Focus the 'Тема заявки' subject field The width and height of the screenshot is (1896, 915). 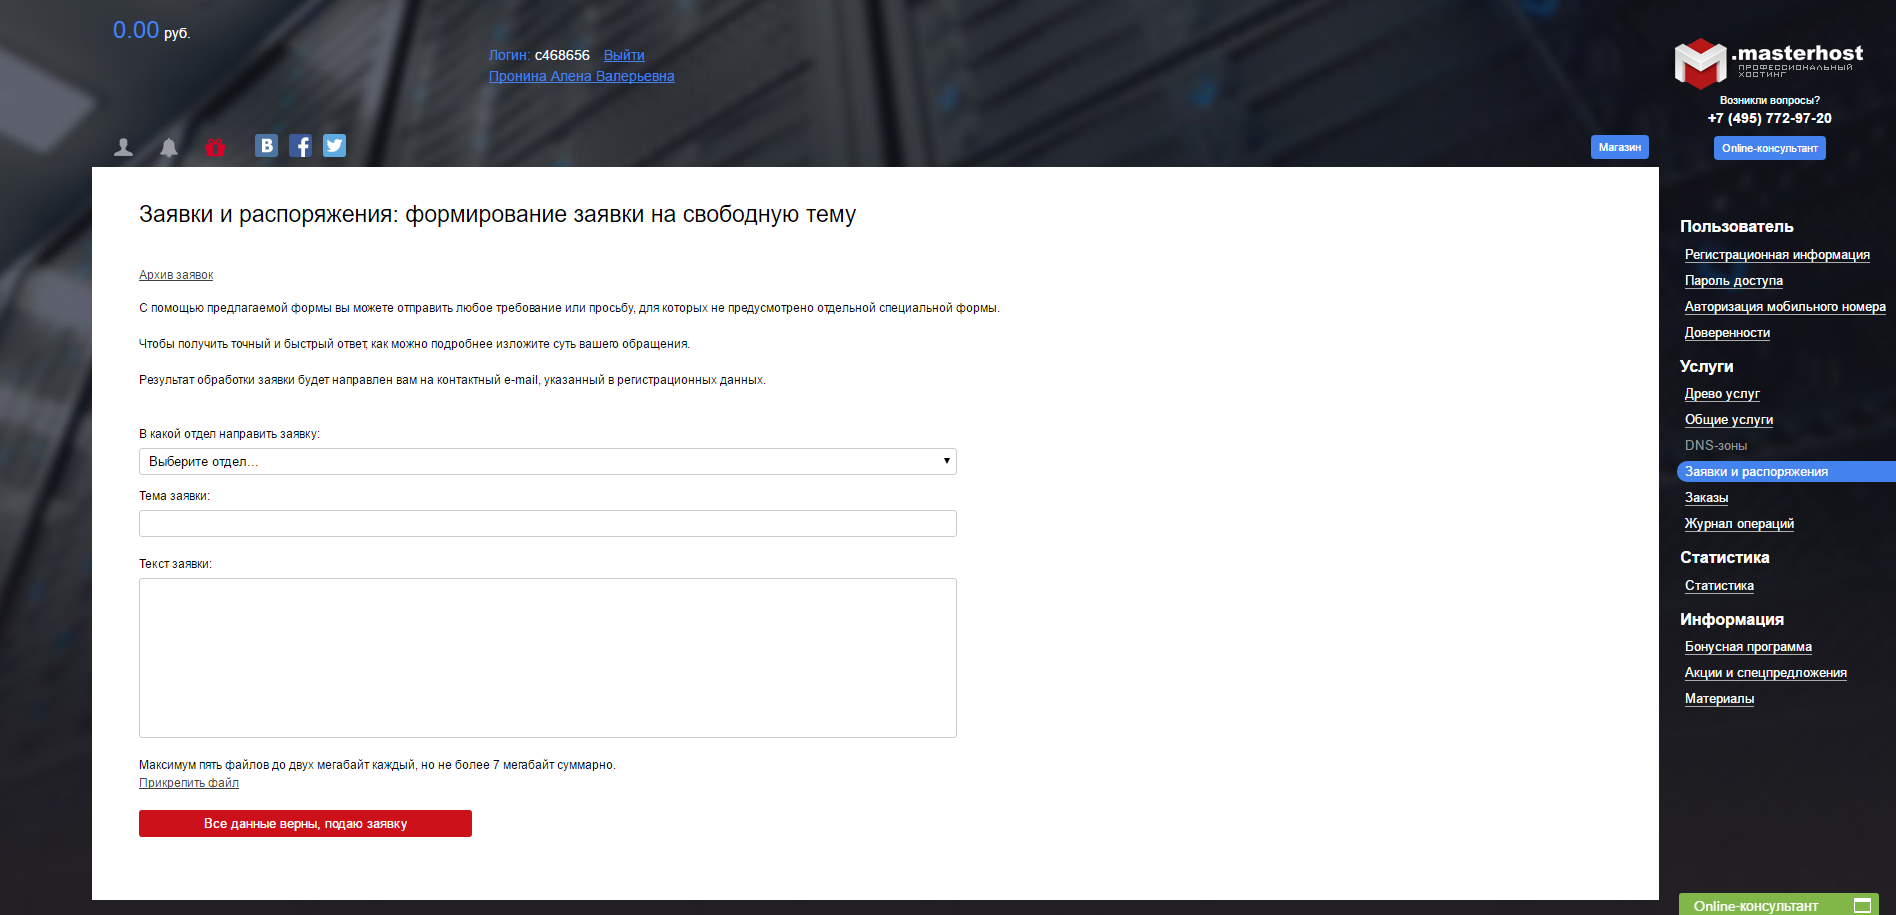(x=548, y=523)
